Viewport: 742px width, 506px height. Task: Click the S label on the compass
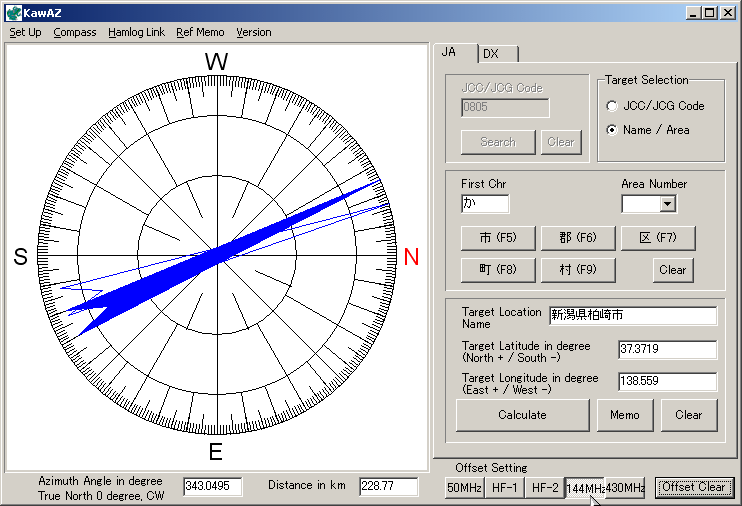pyautogui.click(x=20, y=257)
